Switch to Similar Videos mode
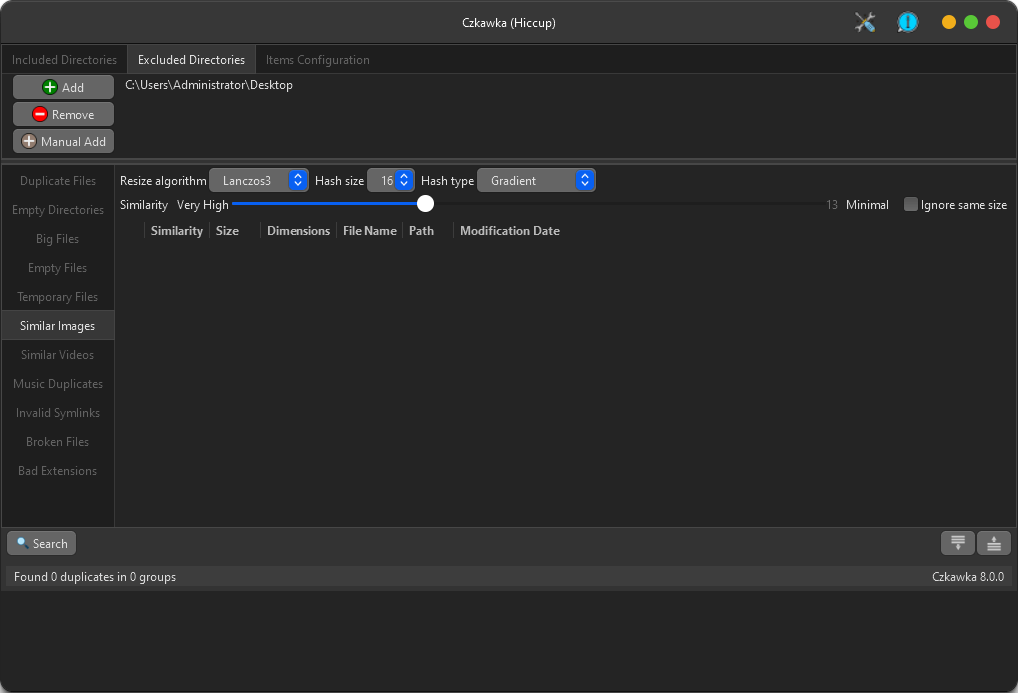The image size is (1018, 693). tap(57, 354)
